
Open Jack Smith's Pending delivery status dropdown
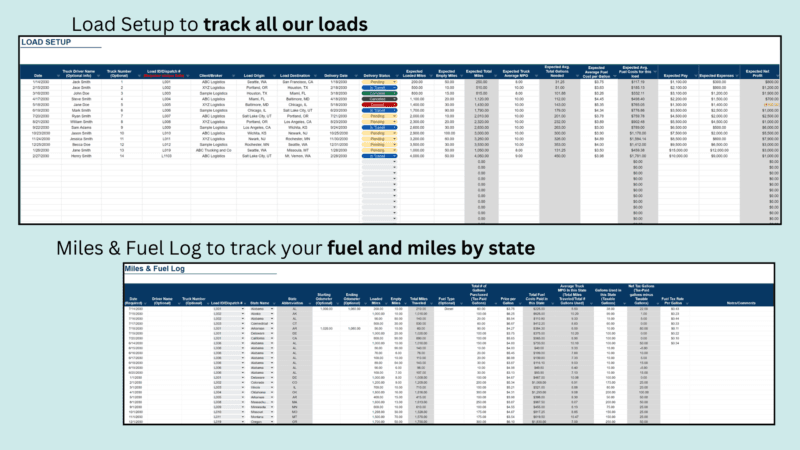394,82
